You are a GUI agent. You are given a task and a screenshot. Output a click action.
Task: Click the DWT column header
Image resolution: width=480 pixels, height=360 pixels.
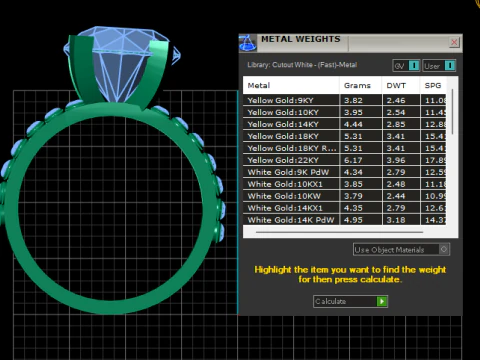401,85
